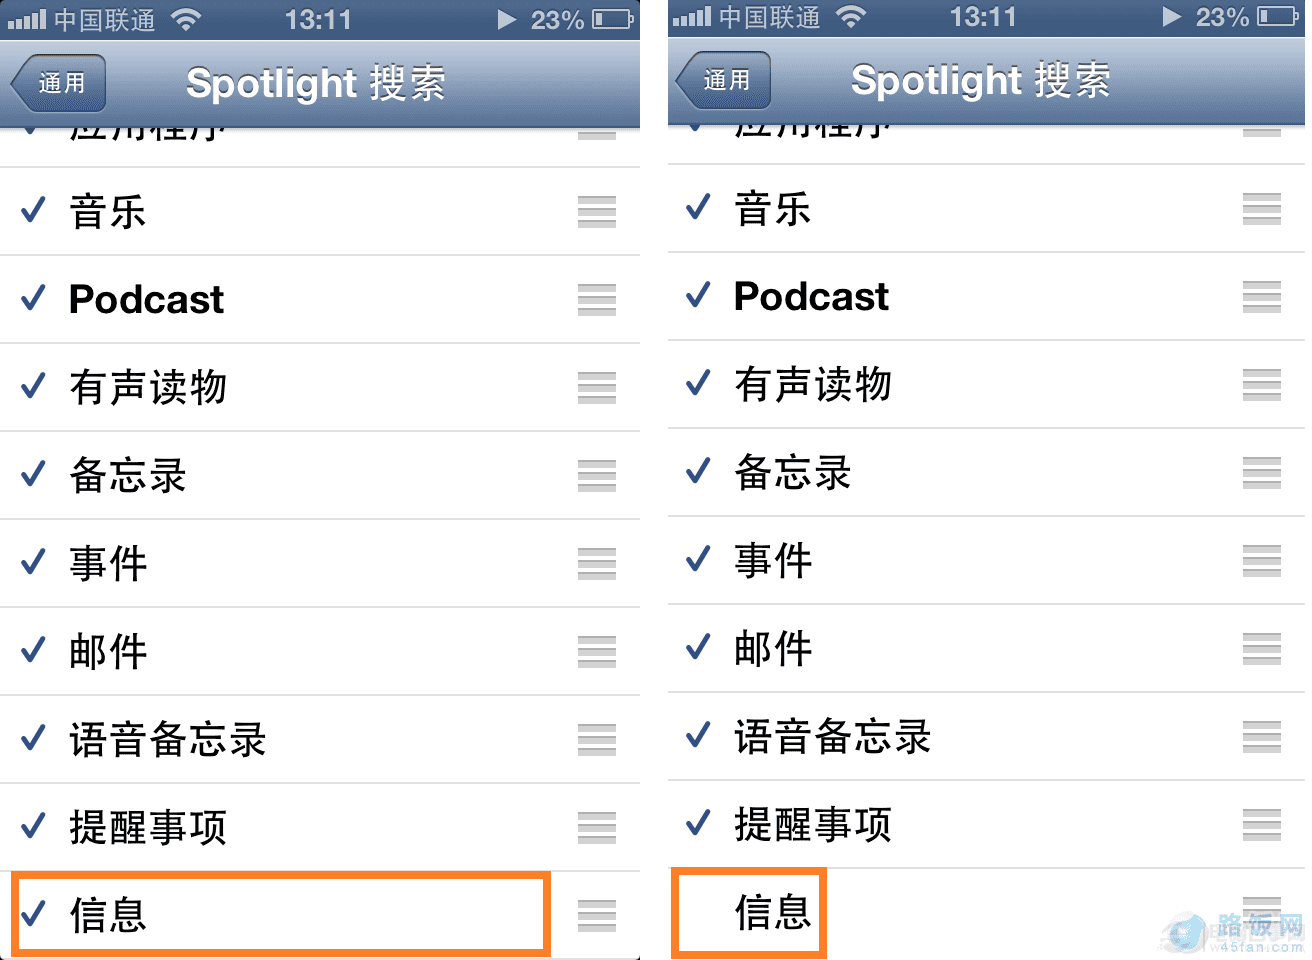Tap the 提醒事项 reorder handle in right screenshot
The image size is (1312, 960).
click(x=1261, y=825)
